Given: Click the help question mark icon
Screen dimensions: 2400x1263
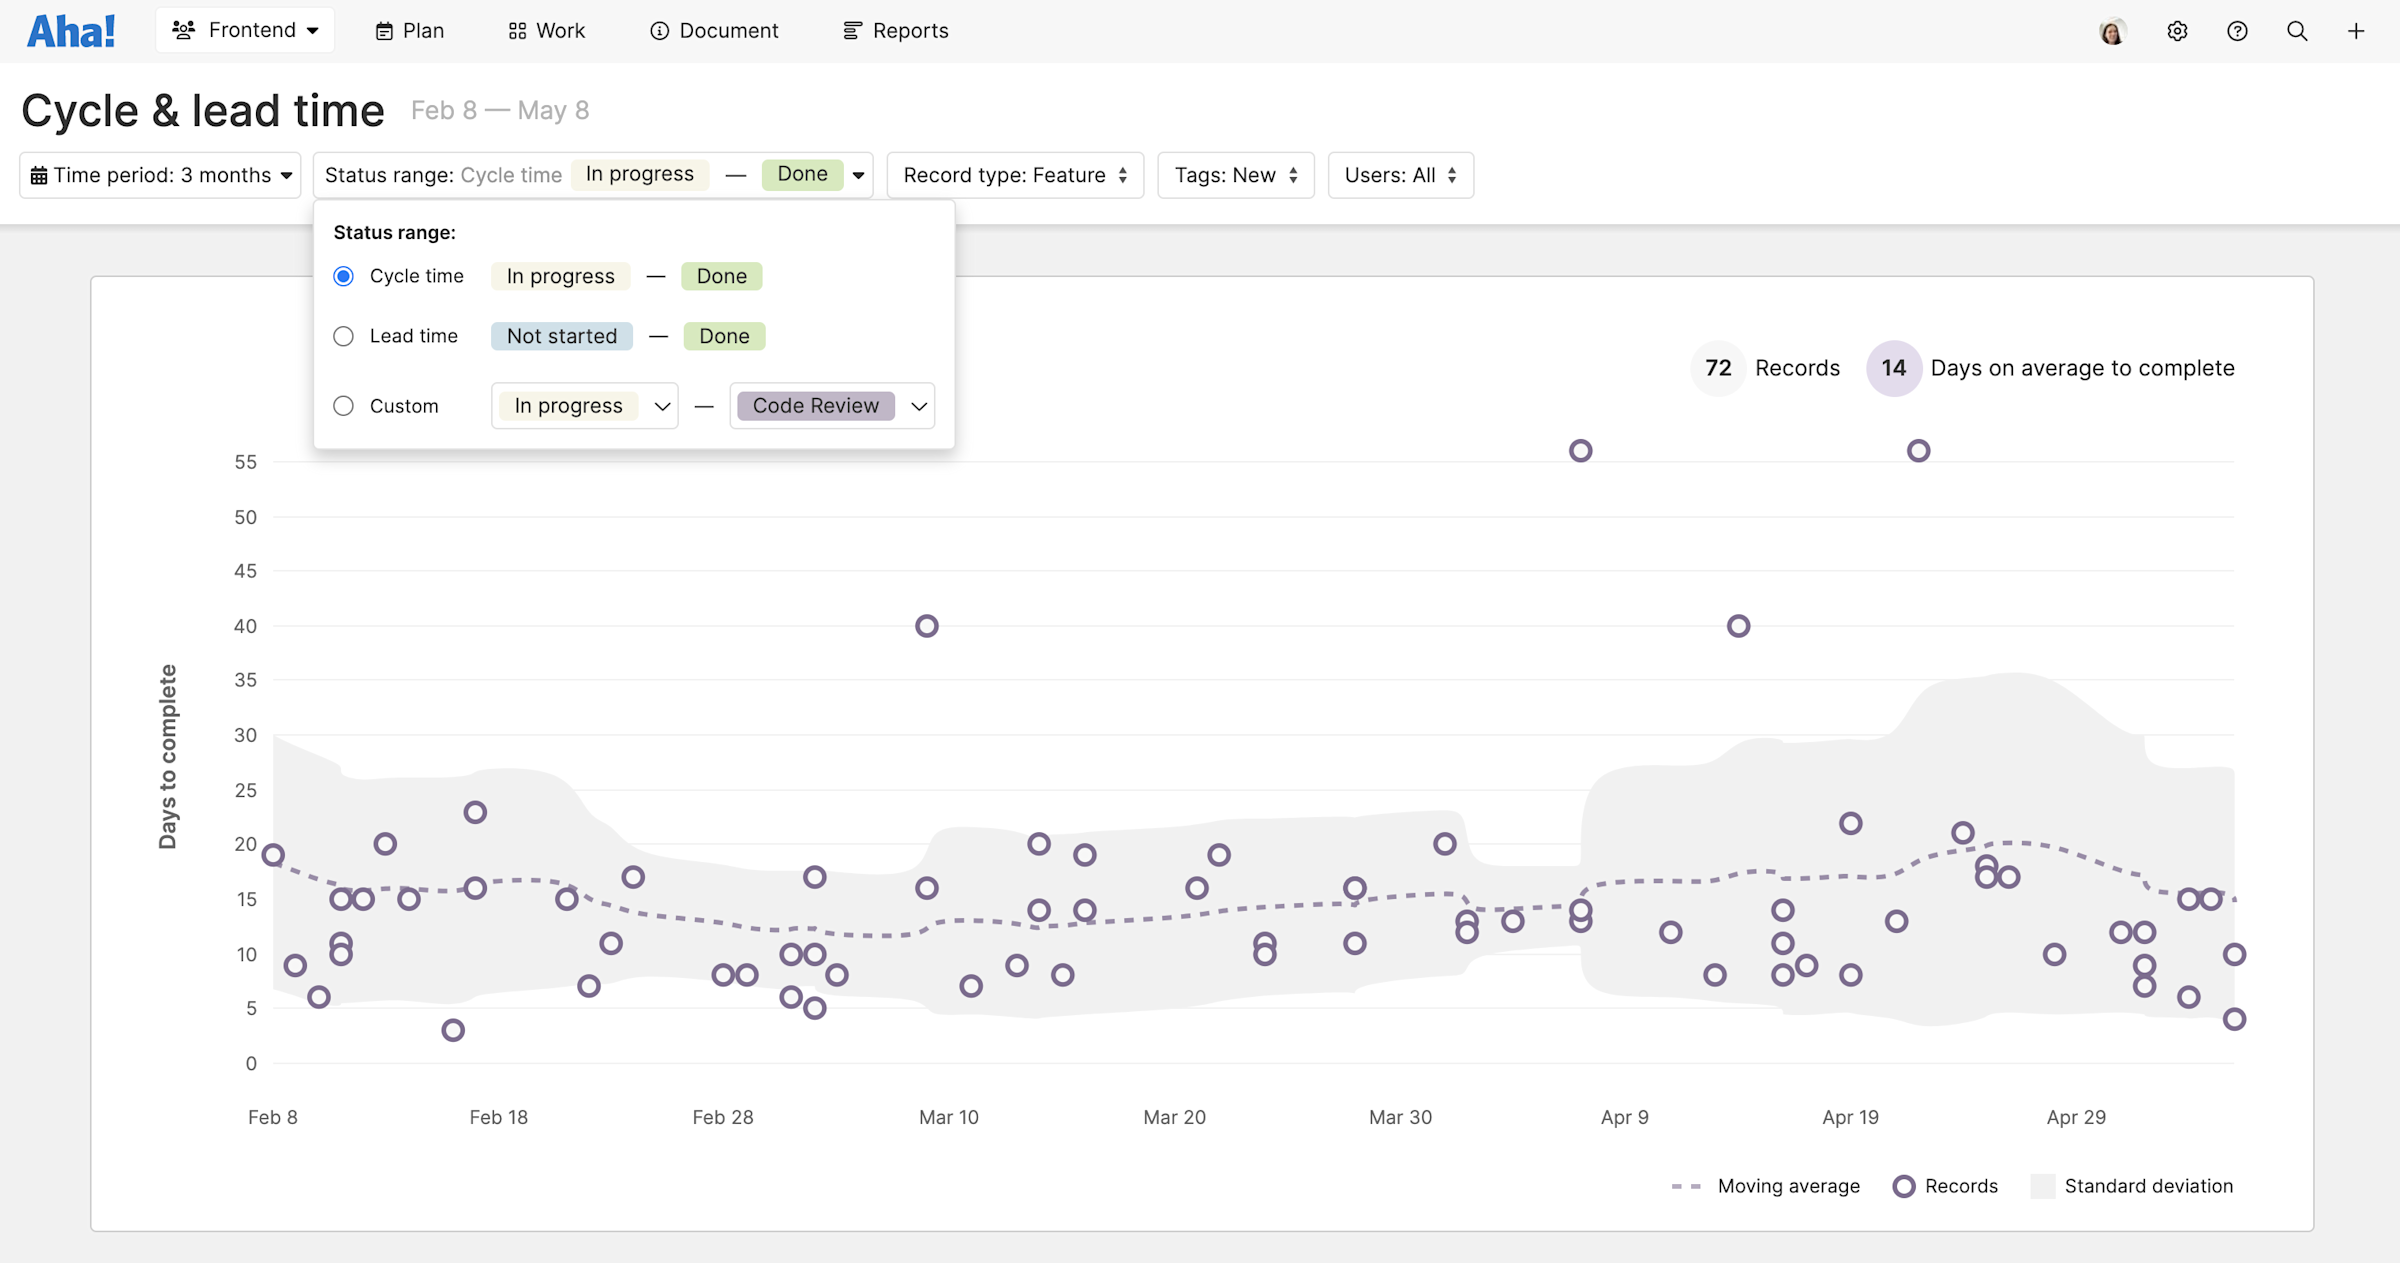Looking at the screenshot, I should click(x=2237, y=31).
